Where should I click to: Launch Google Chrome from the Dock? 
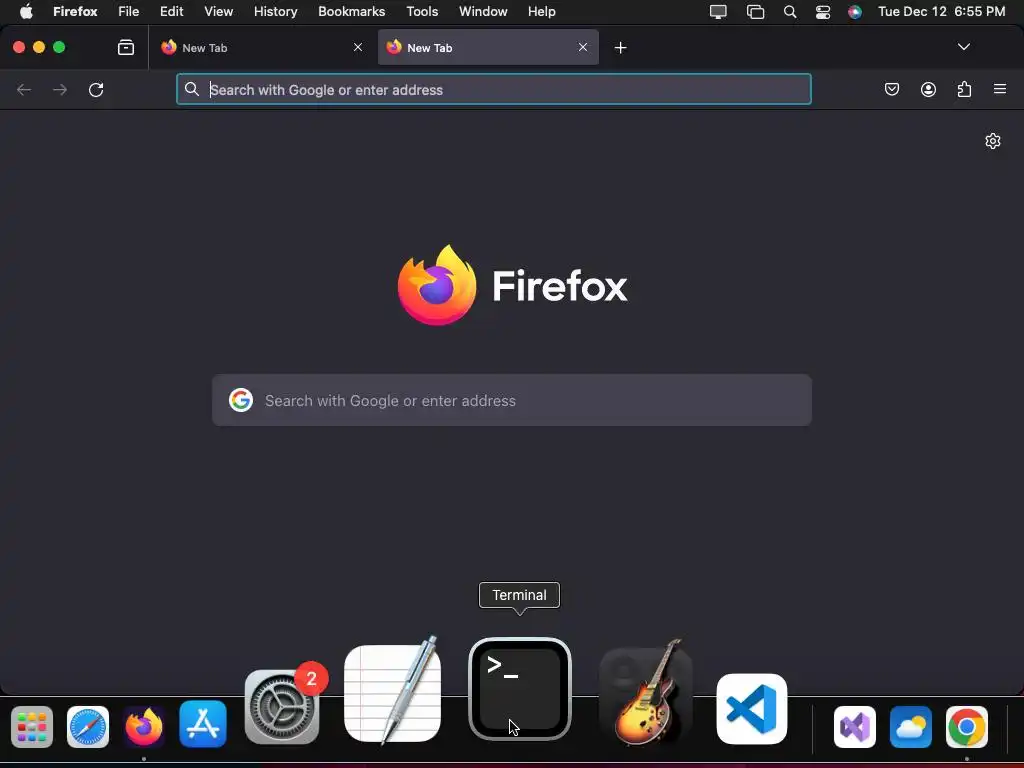[967, 726]
